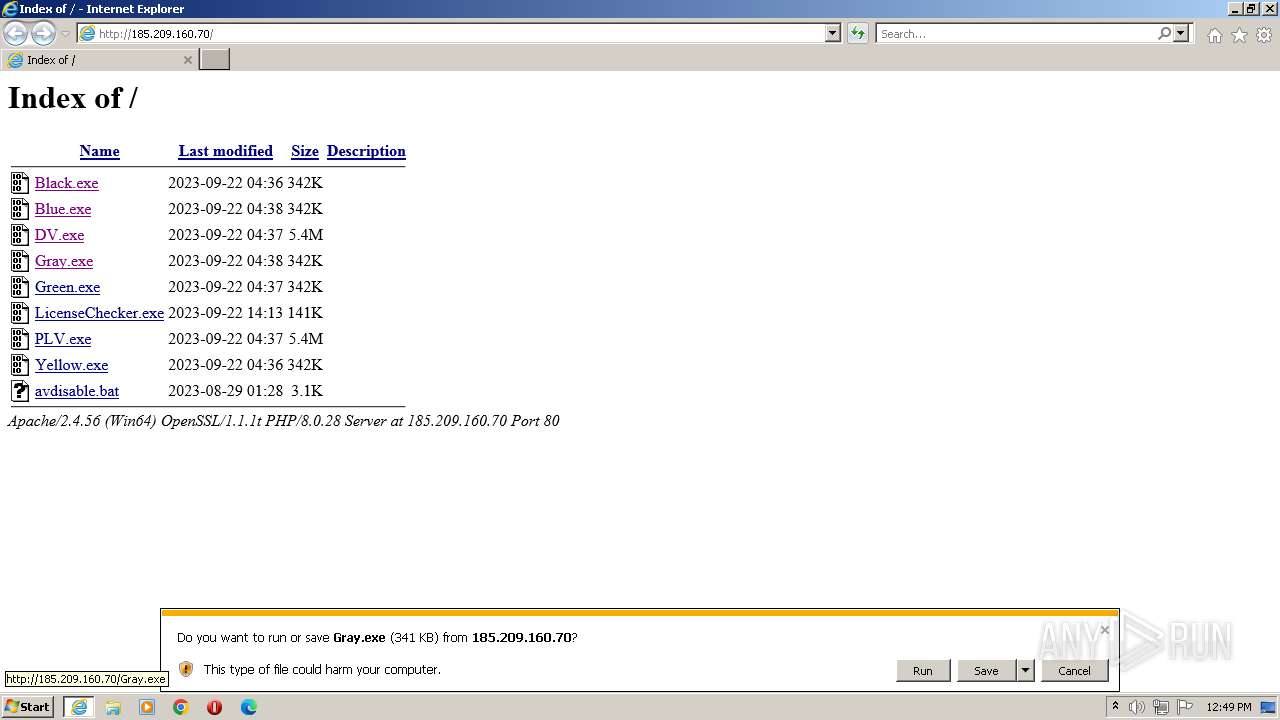Open the PLV.exe link
This screenshot has height=720, width=1280.
(63, 339)
